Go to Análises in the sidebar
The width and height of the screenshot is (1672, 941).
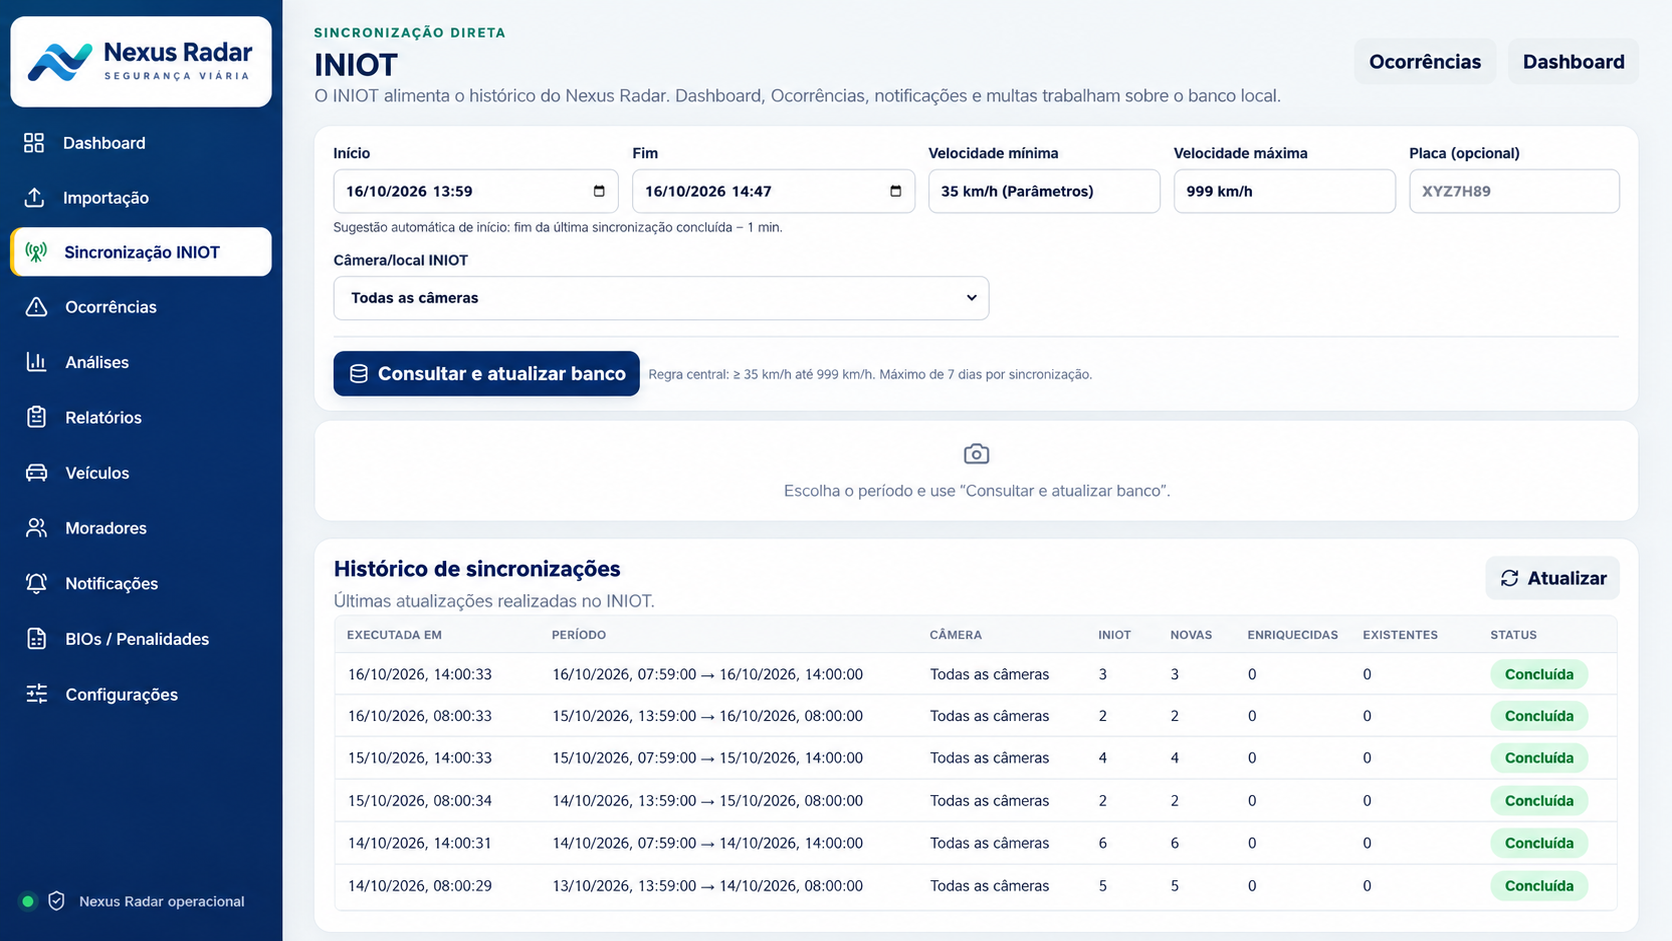coord(140,362)
